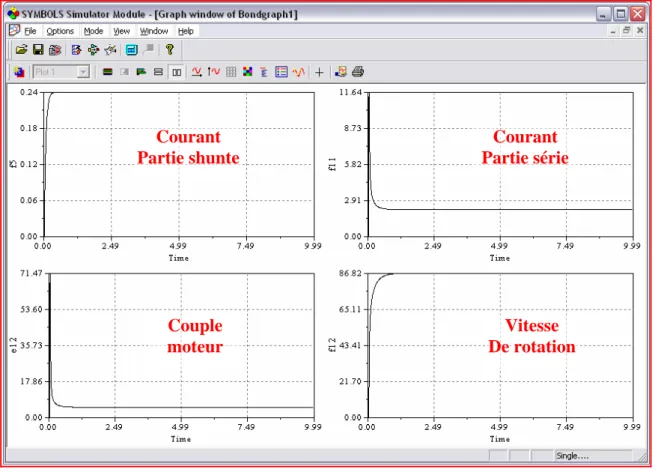Click the horizontal axis scaling icon
Viewport: 655px width, 469px height.
coord(196,72)
